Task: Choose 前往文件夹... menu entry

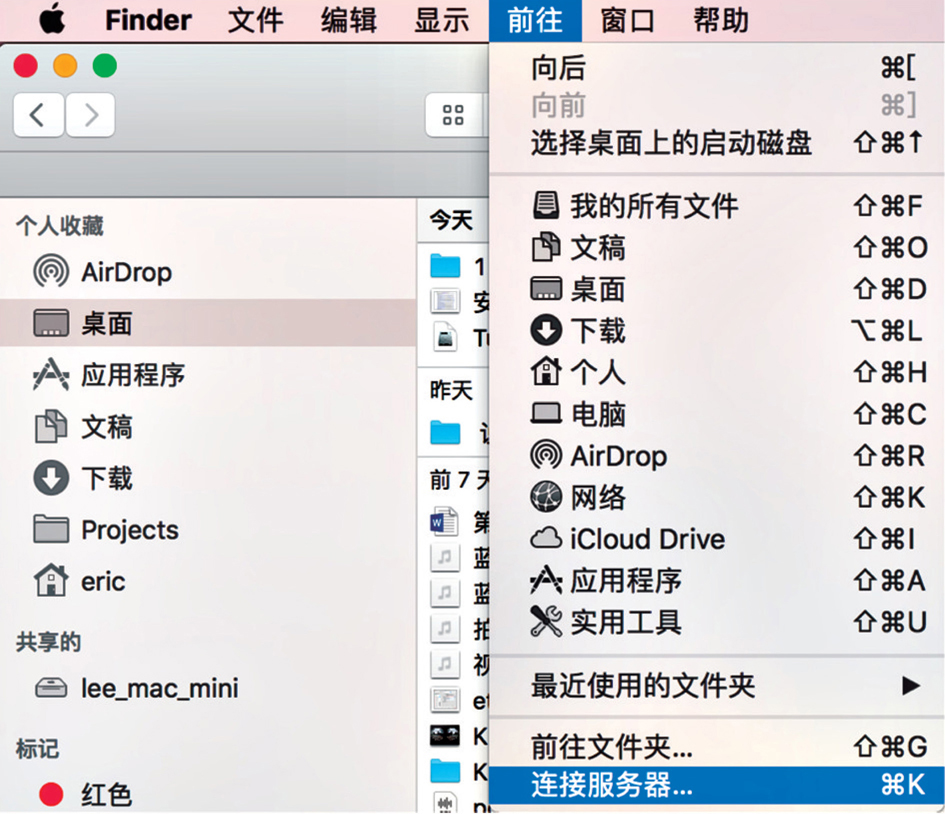Action: (x=612, y=745)
